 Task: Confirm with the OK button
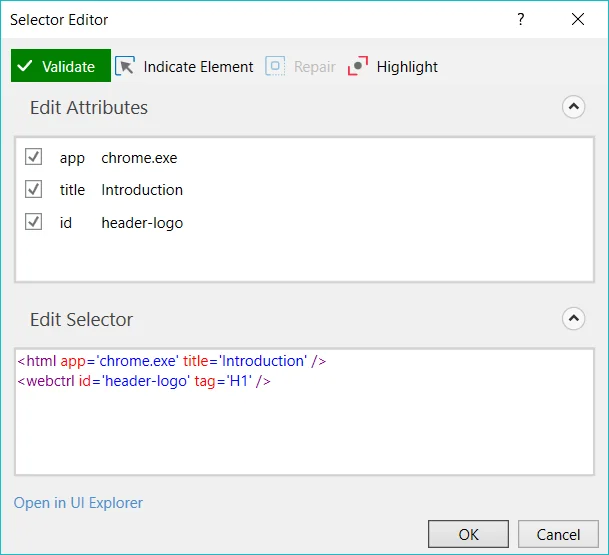(468, 535)
